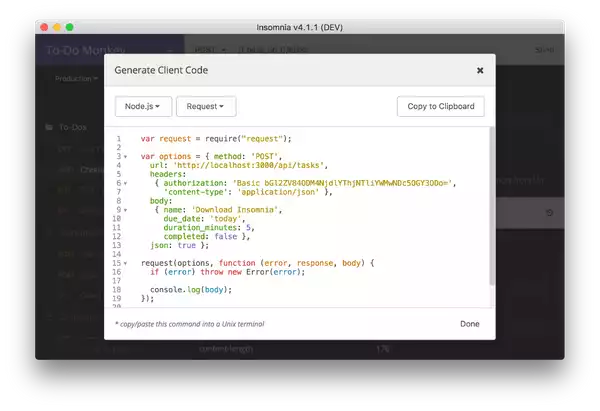Click 'application/json' value in code

(278, 192)
